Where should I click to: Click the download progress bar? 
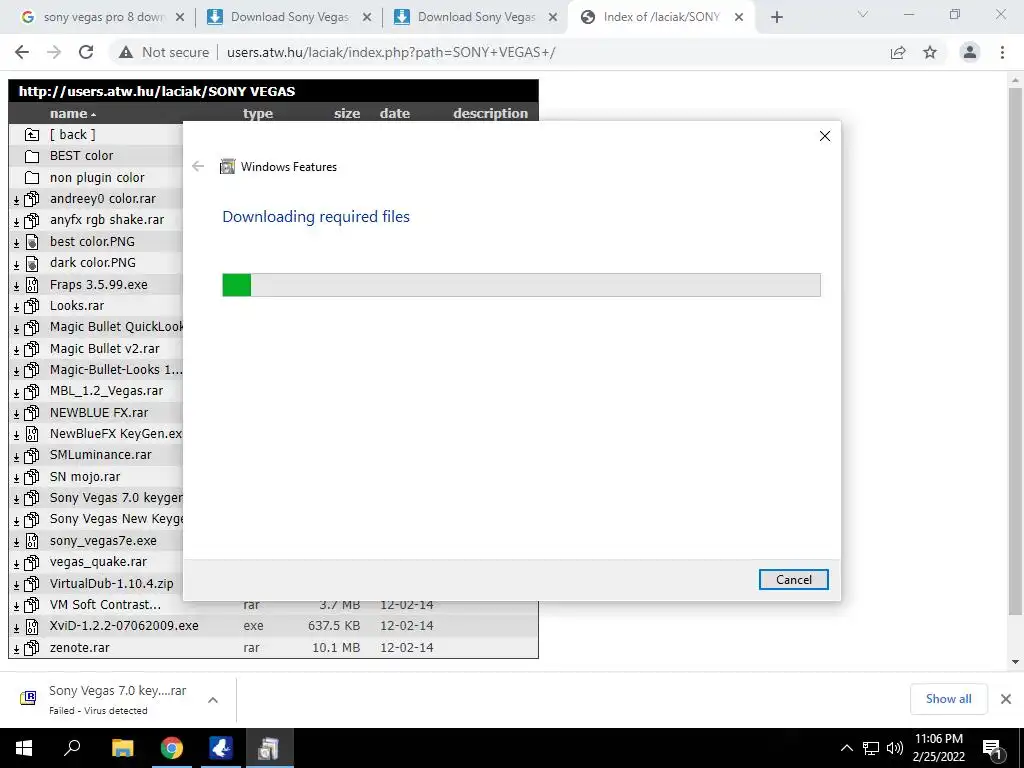(521, 285)
